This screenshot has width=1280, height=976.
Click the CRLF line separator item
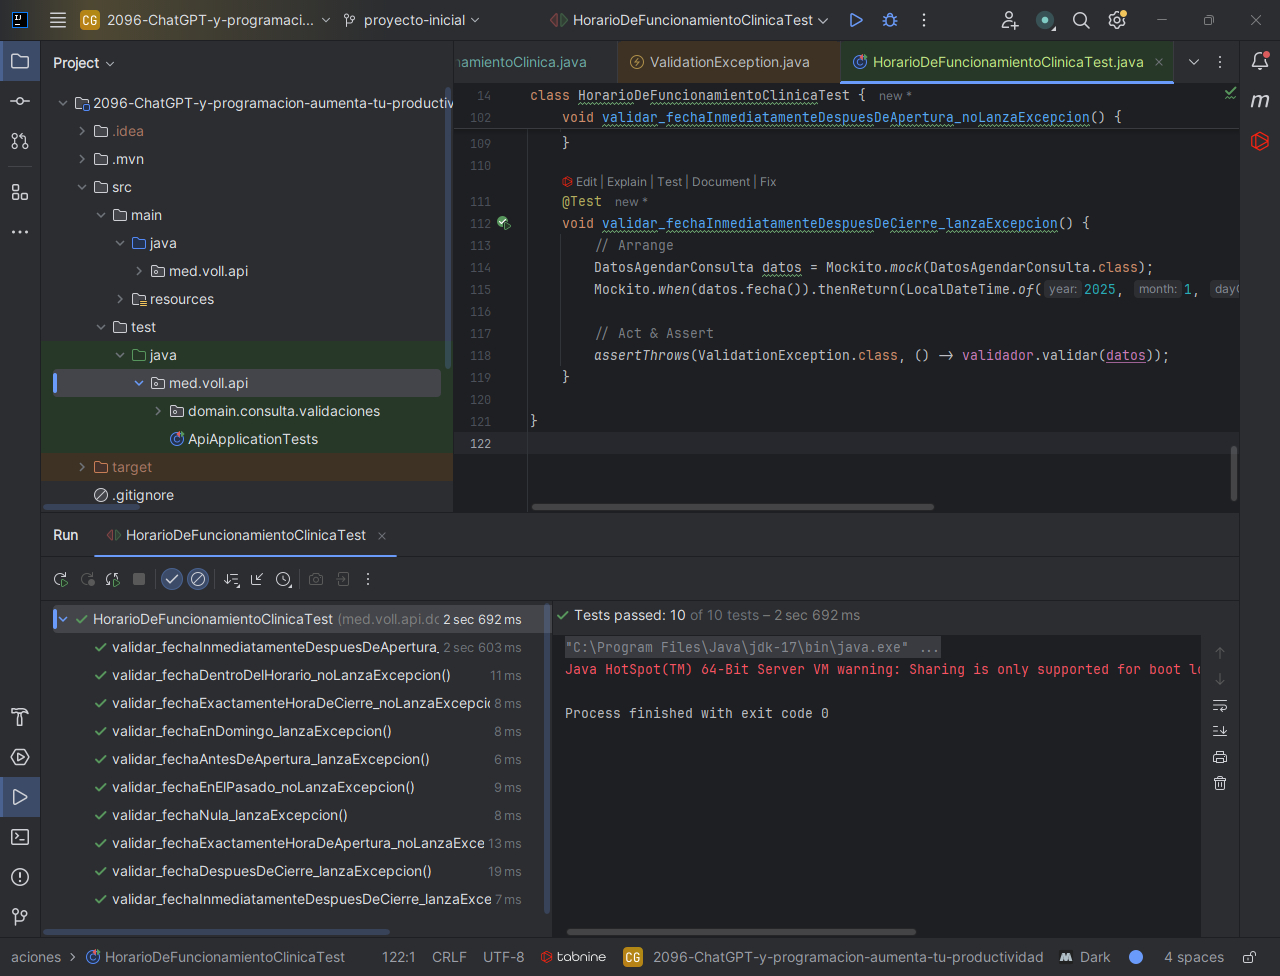click(449, 957)
